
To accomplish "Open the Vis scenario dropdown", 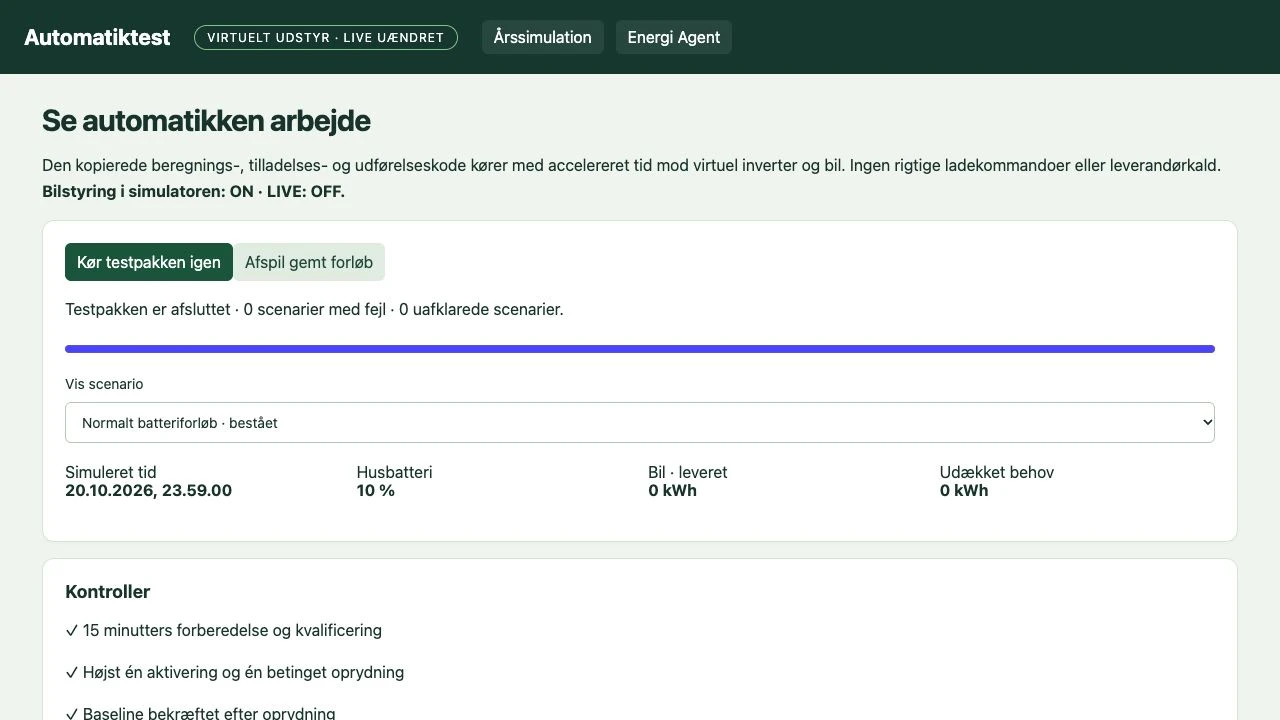I will [x=640, y=422].
